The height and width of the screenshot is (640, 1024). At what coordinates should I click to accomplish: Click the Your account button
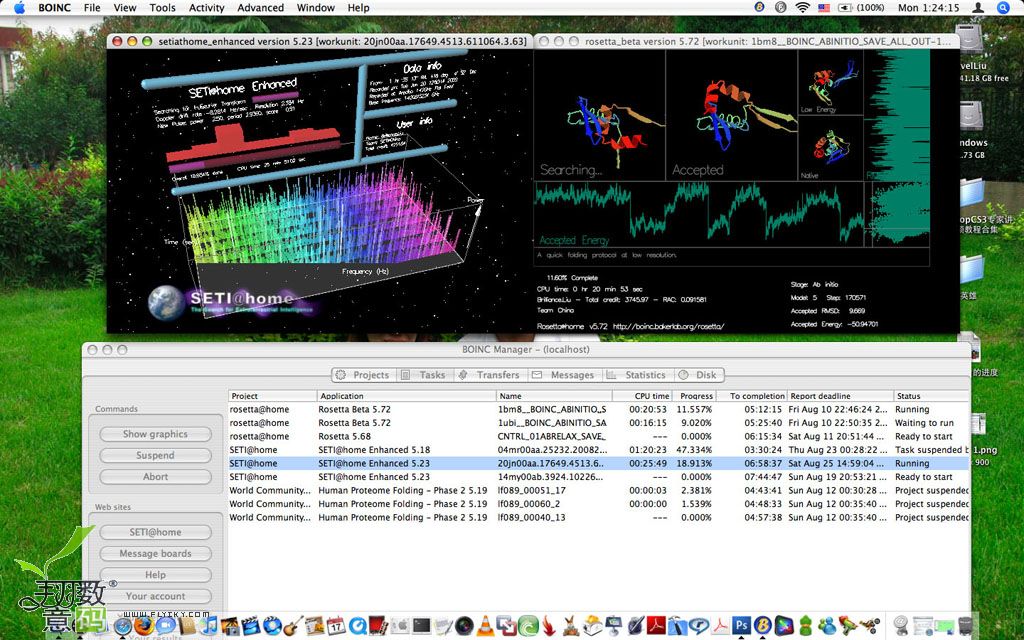click(155, 596)
